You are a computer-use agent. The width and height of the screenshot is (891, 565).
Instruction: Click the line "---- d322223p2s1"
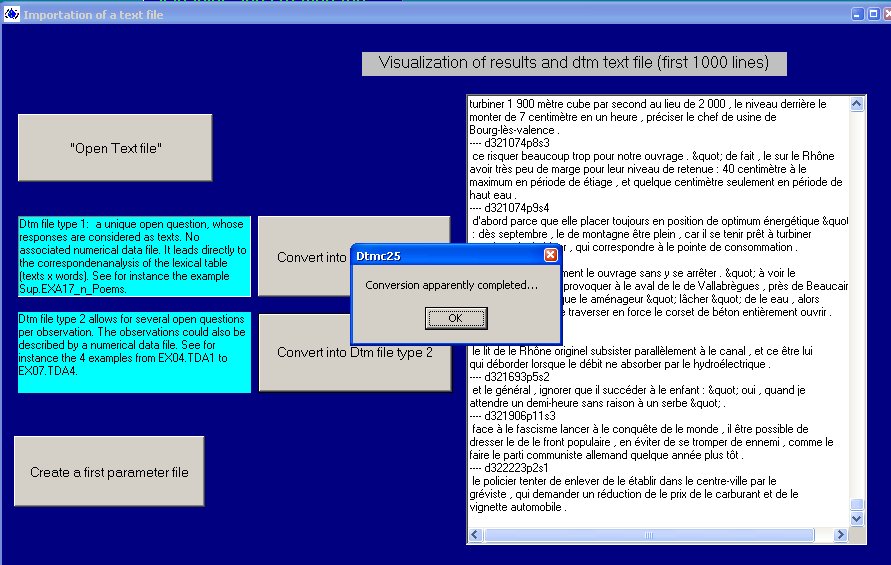point(509,468)
